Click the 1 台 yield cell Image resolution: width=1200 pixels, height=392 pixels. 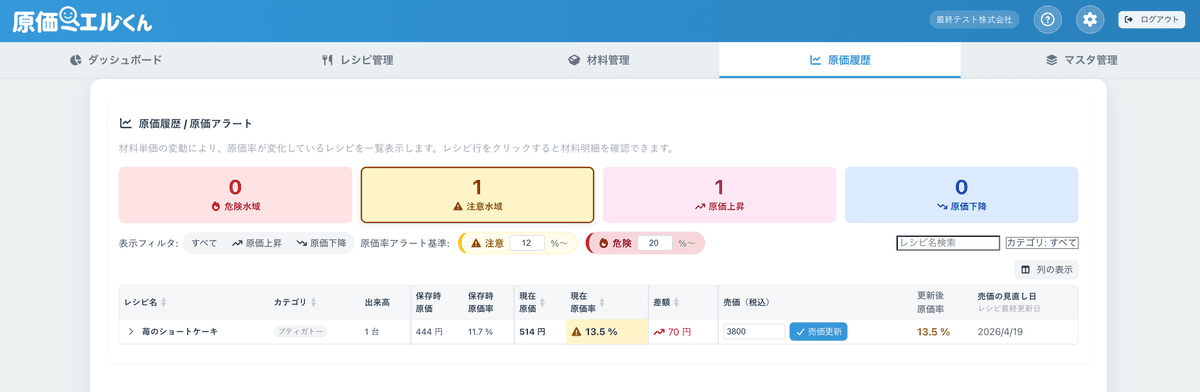(x=373, y=331)
